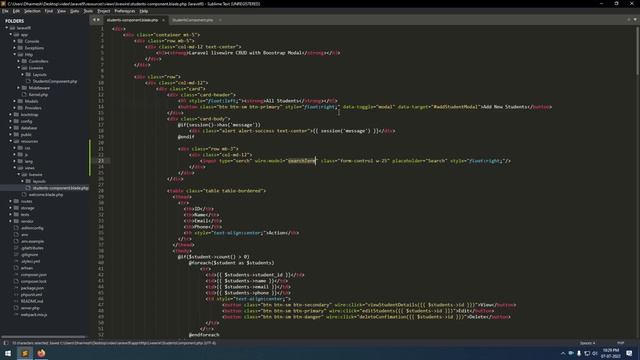Screen dimensions: 640x360
Task: Click the editor vertical scrollbar
Action: point(637,51)
